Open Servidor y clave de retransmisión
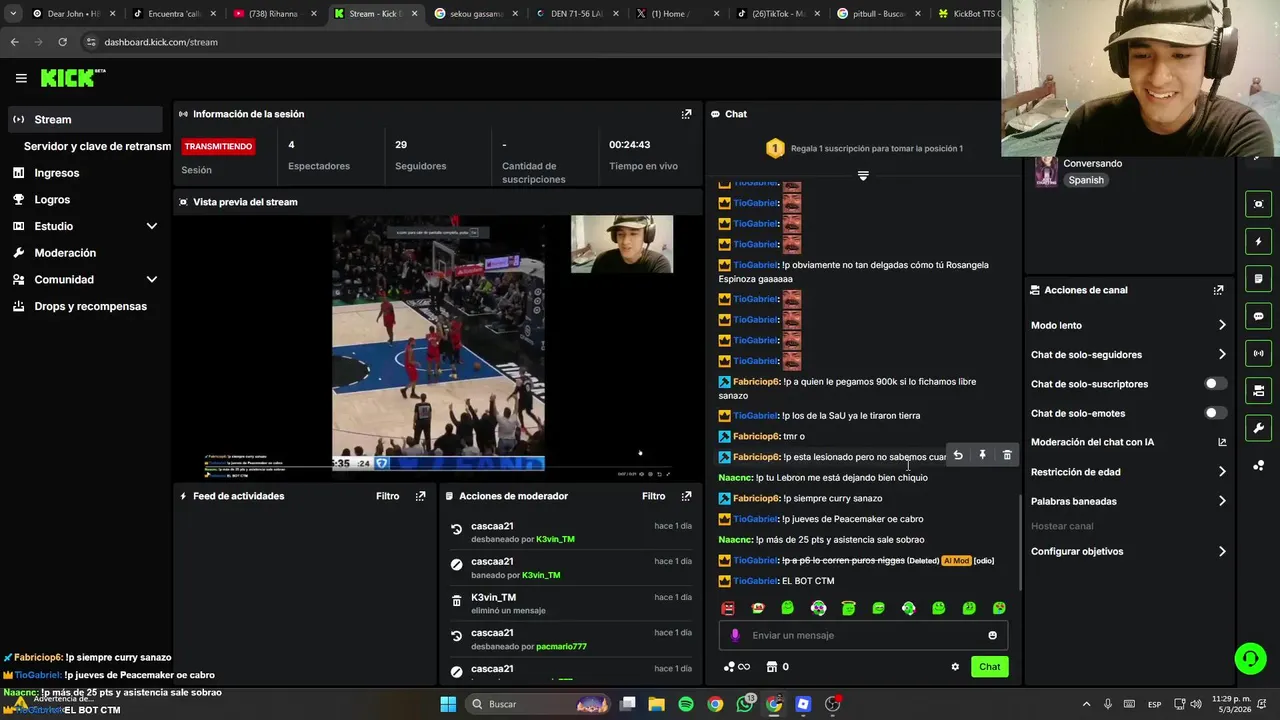This screenshot has height=720, width=1280. tap(97, 146)
